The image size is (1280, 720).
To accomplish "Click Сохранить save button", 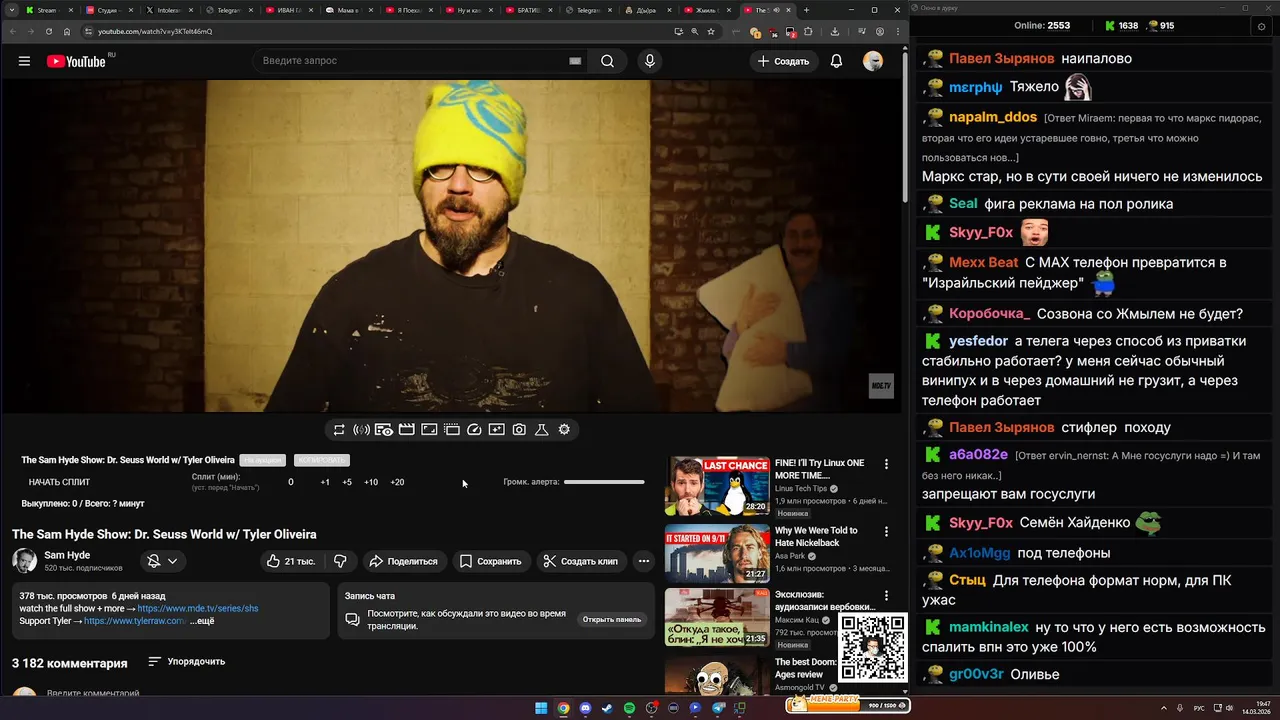I will point(491,561).
